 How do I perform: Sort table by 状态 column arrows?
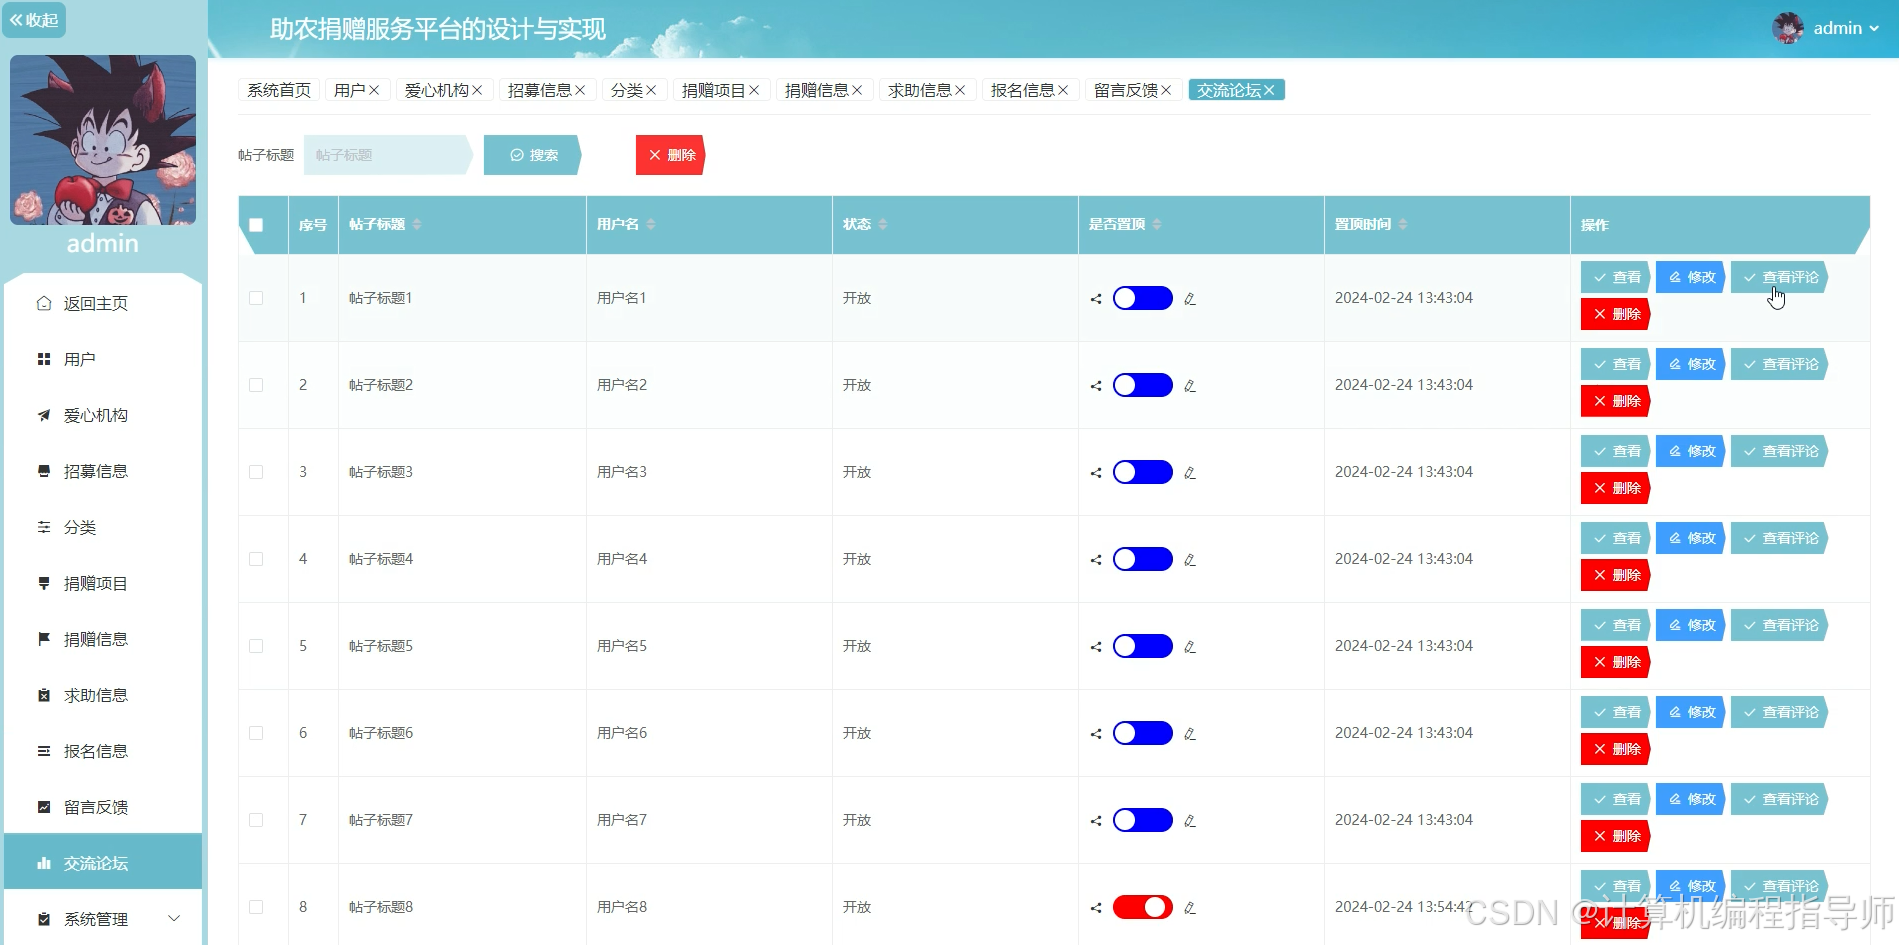883,224
